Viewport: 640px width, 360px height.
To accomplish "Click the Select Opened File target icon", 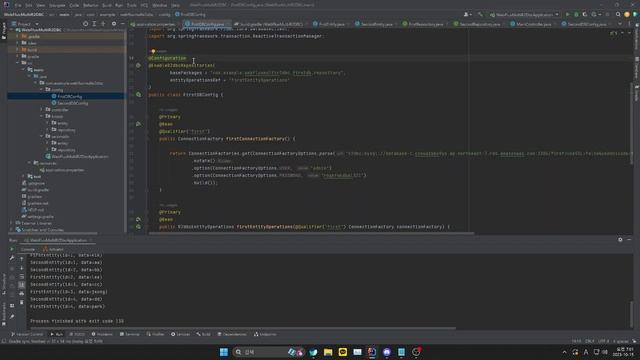I will 85,24.
